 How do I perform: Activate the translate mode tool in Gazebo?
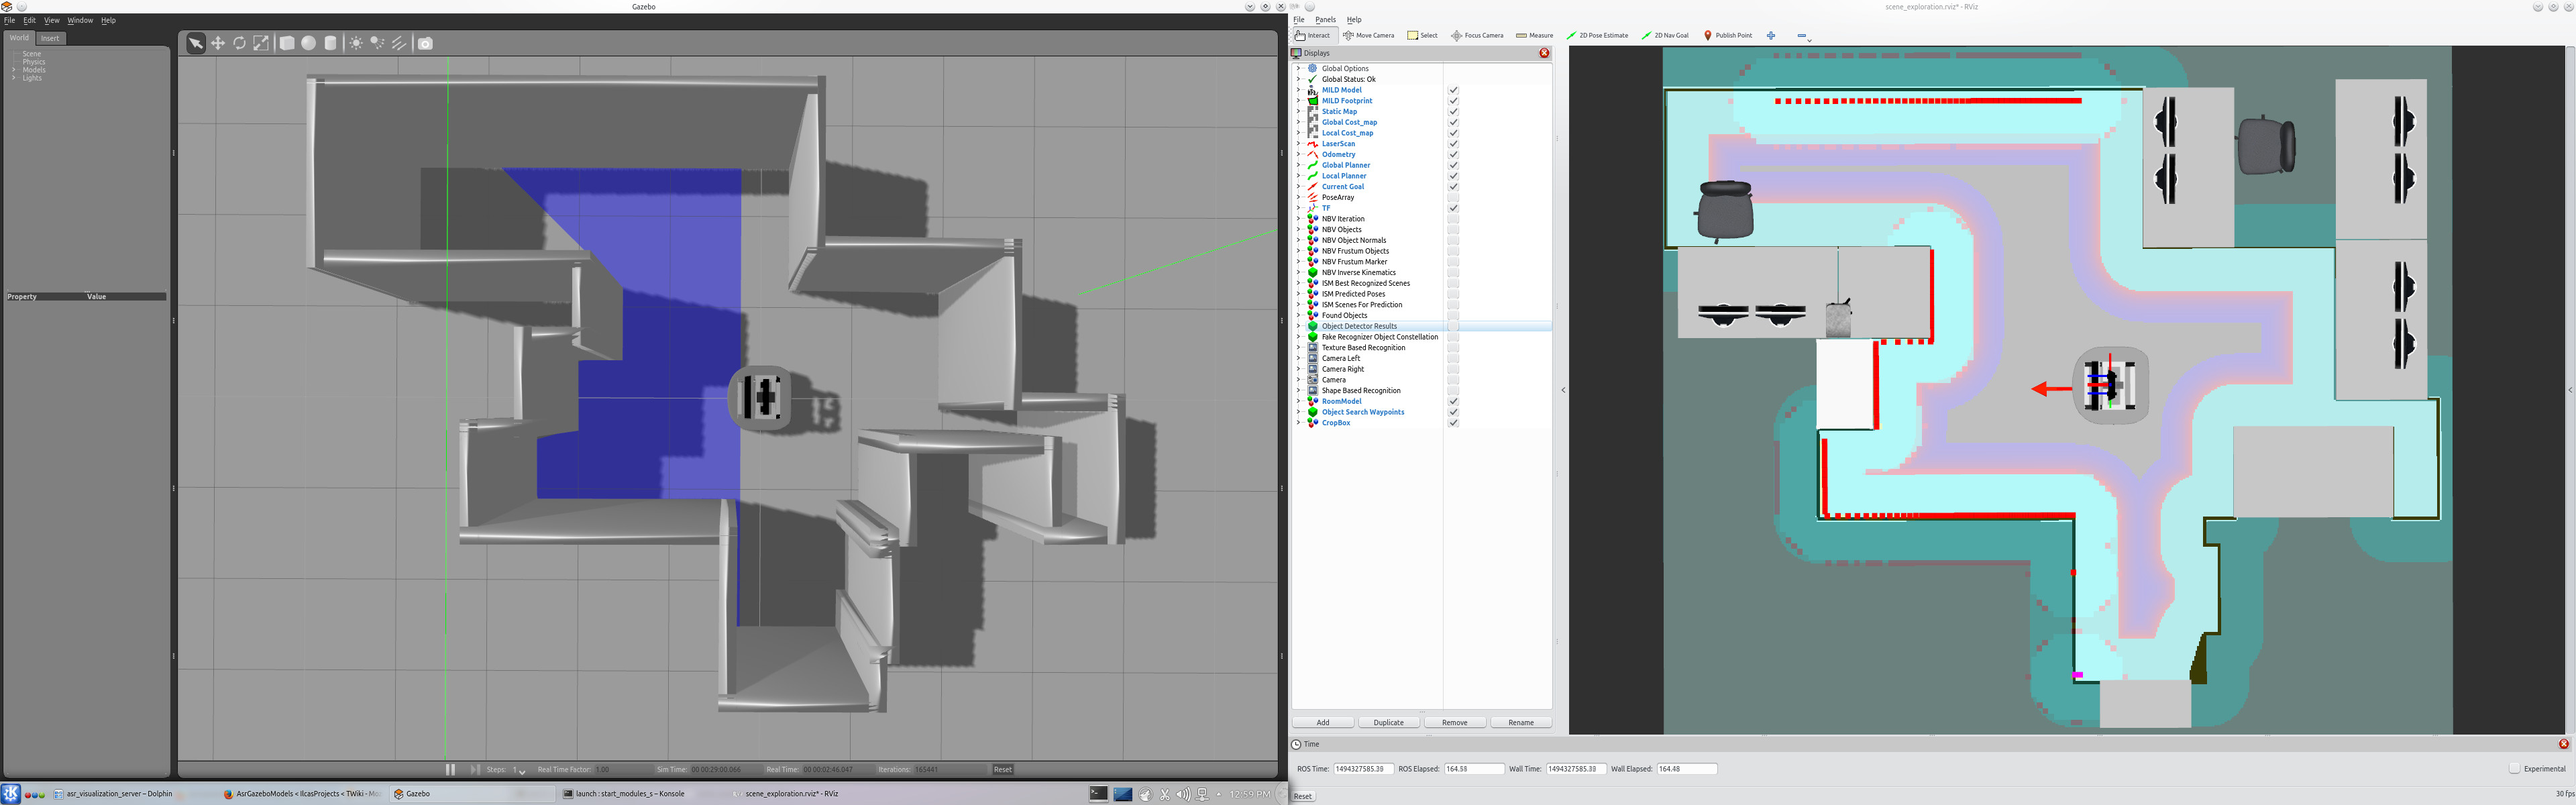click(218, 43)
